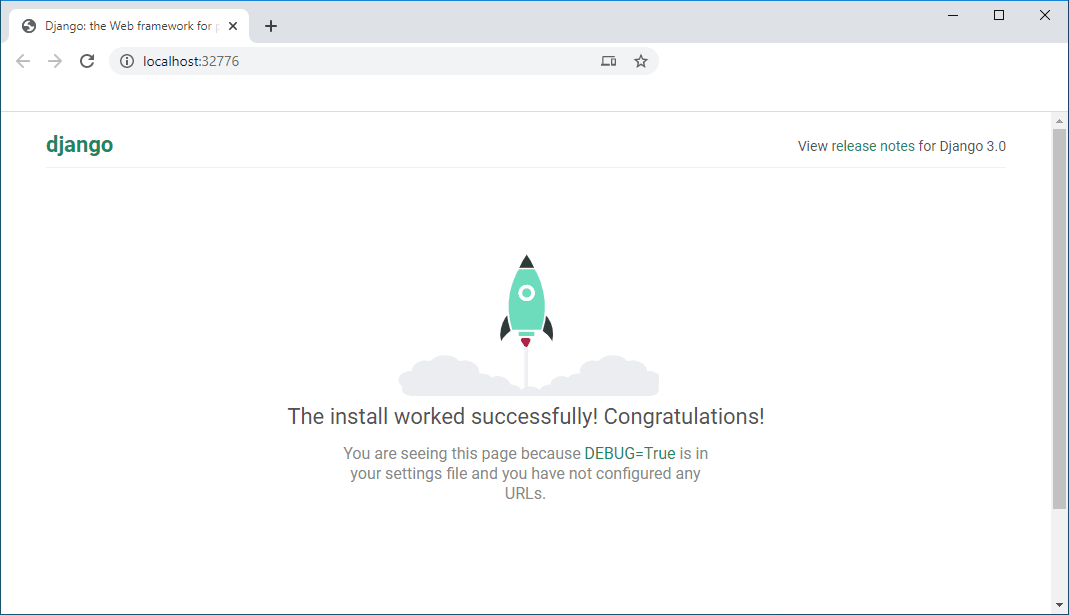Viewport: 1069px width, 615px height.
Task: Click the site information icon in address bar
Action: click(x=126, y=61)
